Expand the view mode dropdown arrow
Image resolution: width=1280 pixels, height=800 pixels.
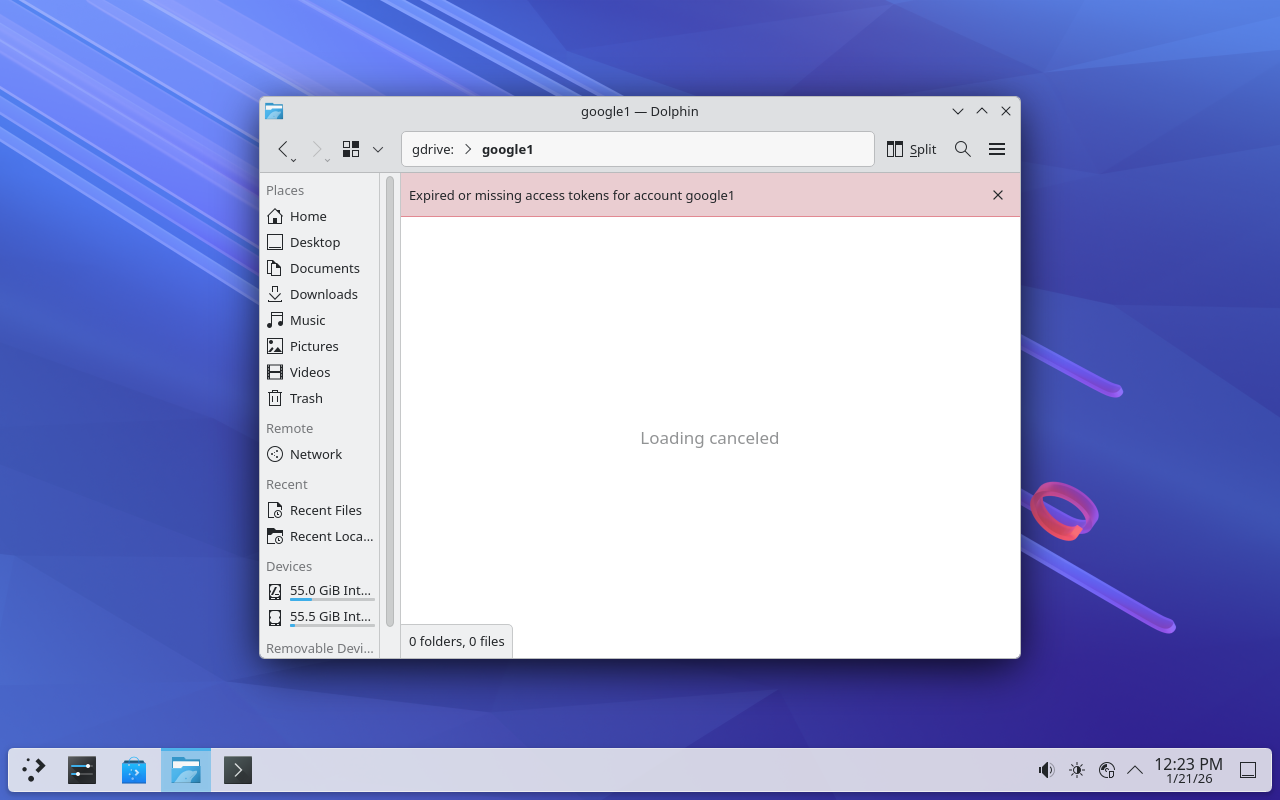click(x=378, y=149)
